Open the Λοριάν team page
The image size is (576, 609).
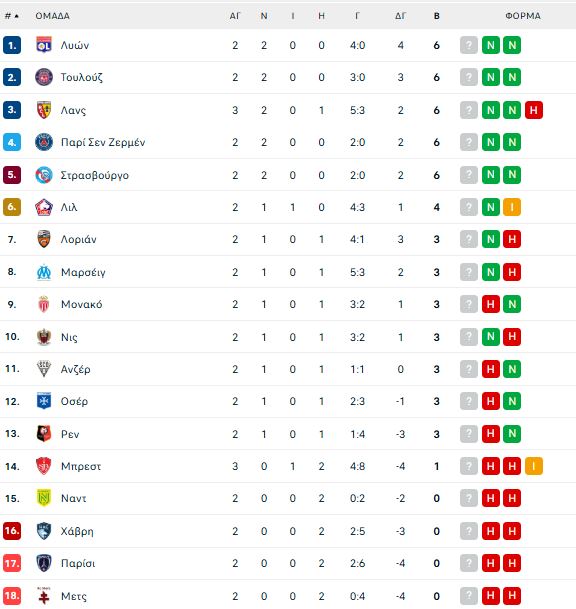point(78,239)
